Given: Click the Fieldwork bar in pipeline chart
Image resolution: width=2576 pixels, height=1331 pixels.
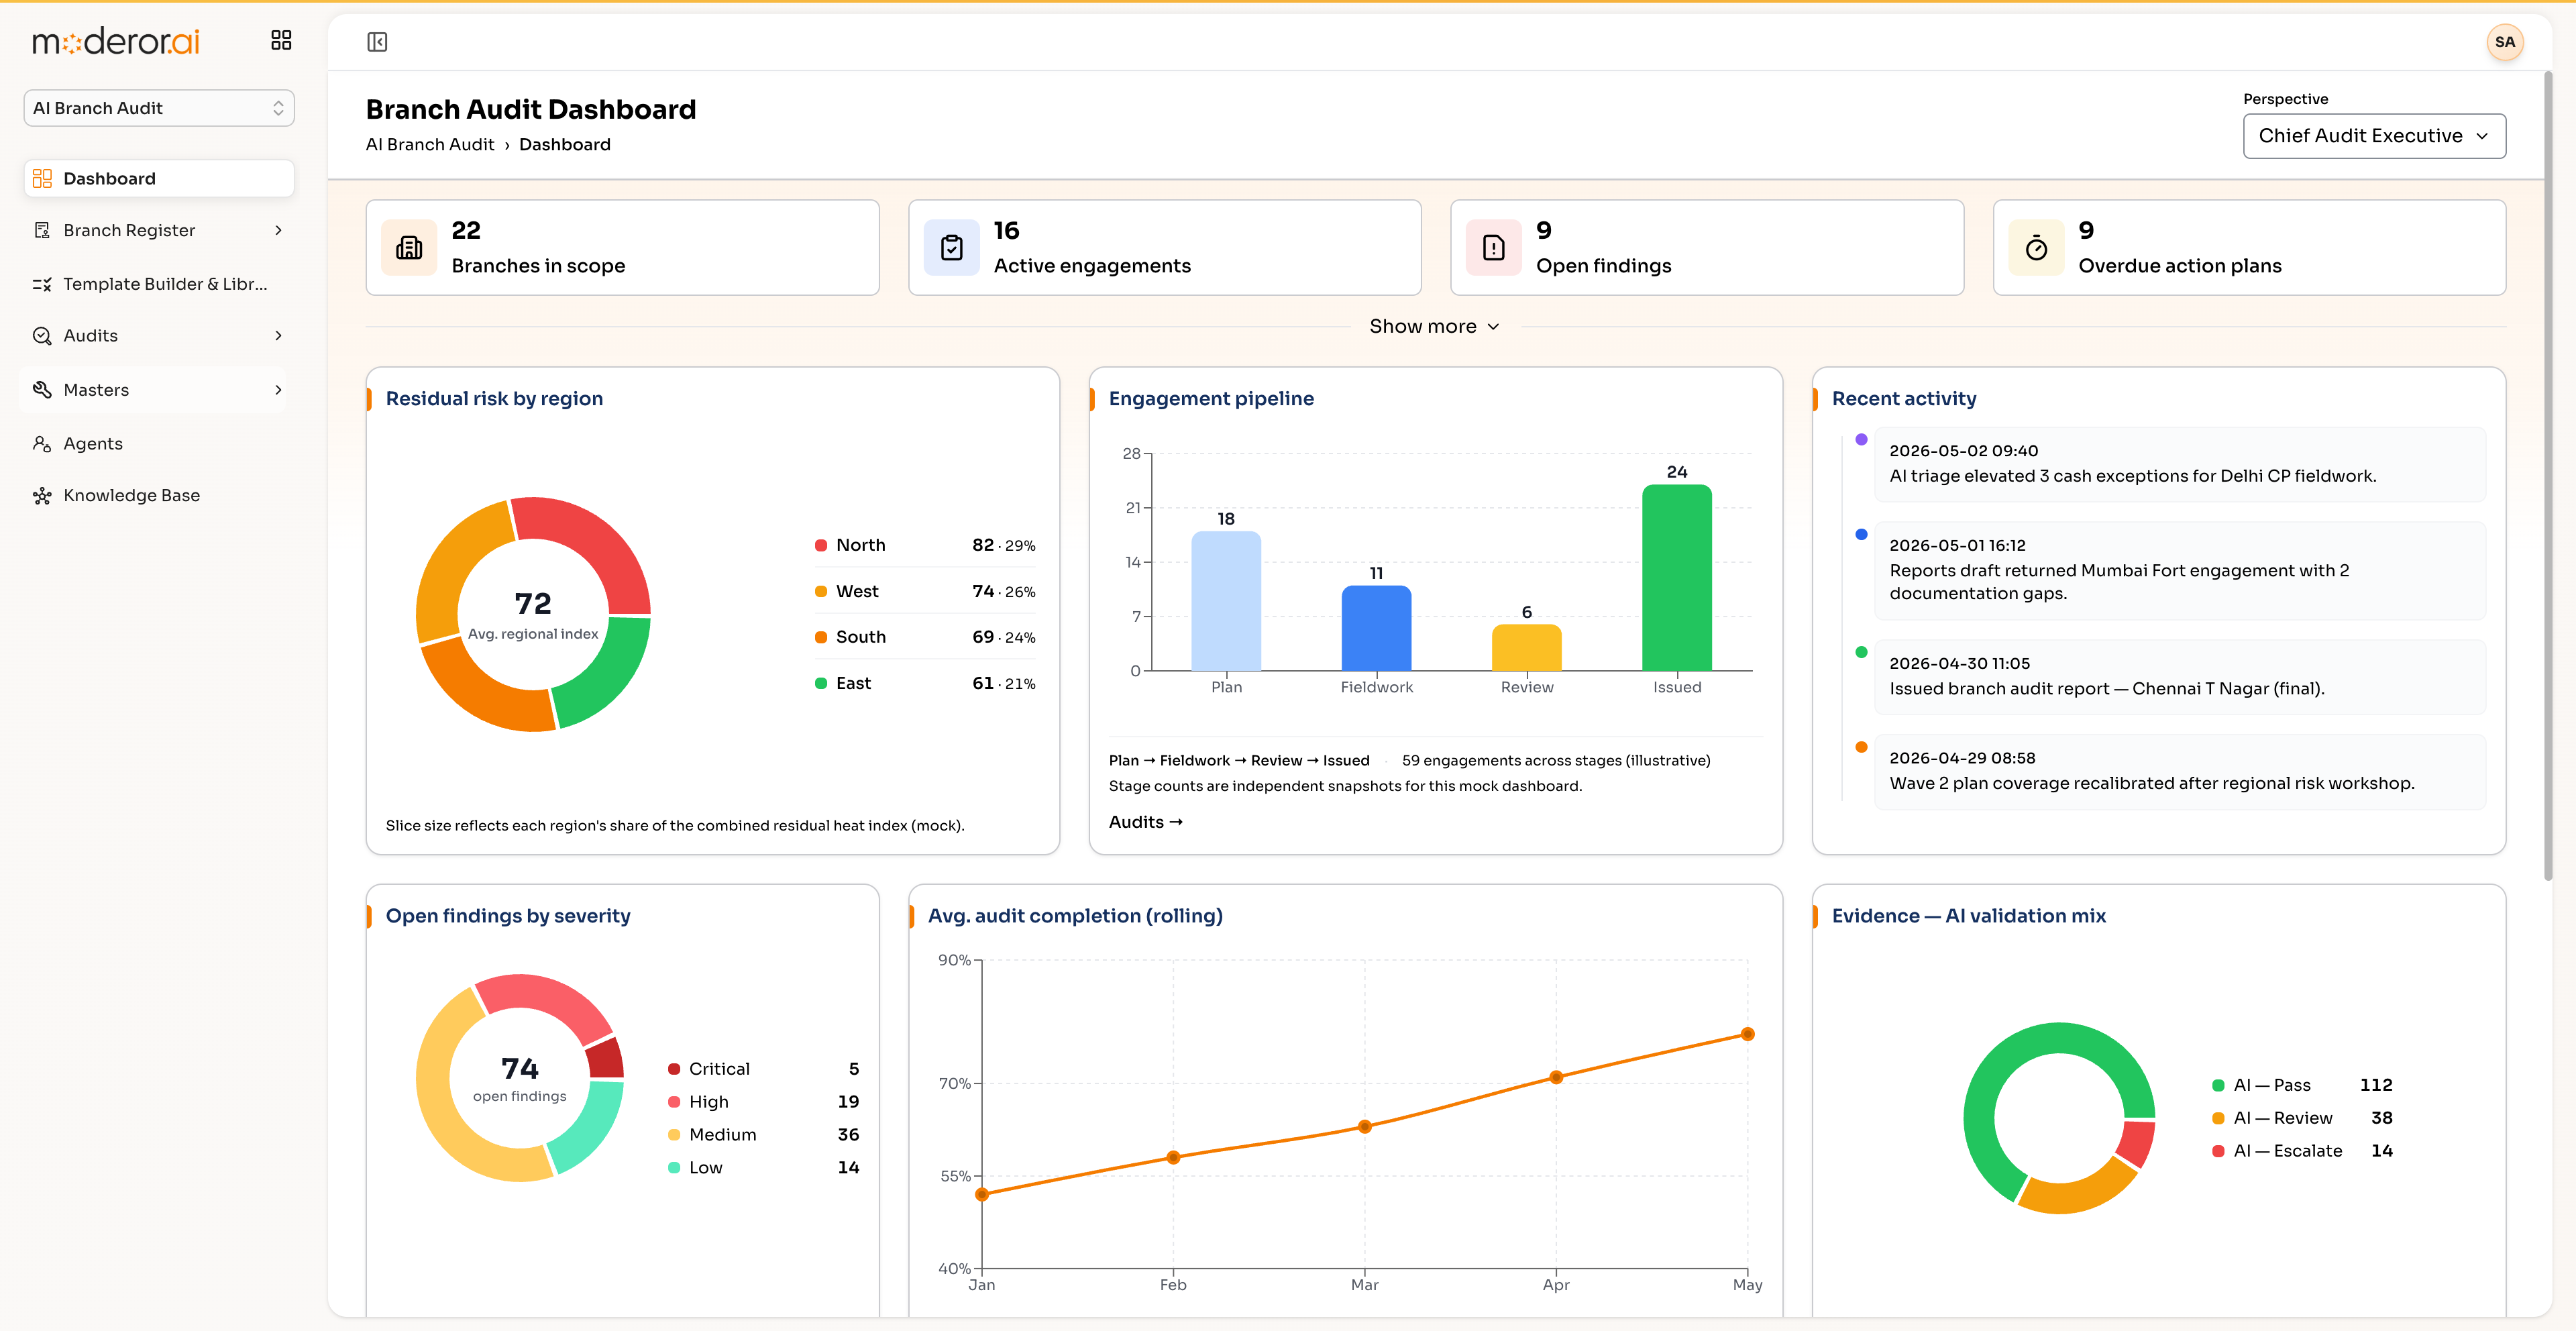Looking at the screenshot, I should coord(1376,628).
